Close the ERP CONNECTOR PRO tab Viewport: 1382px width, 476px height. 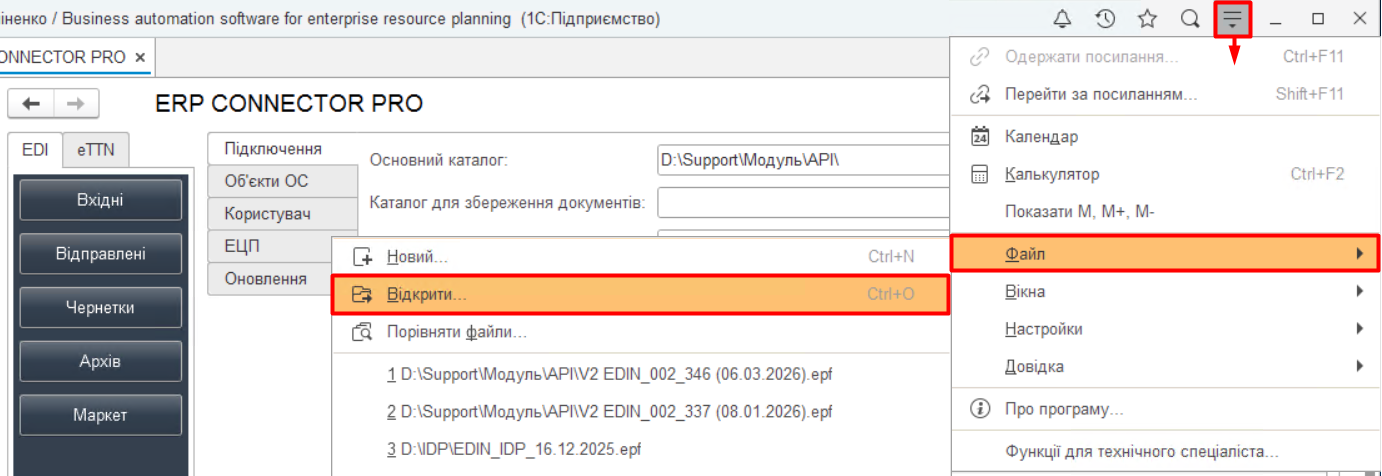point(140,58)
